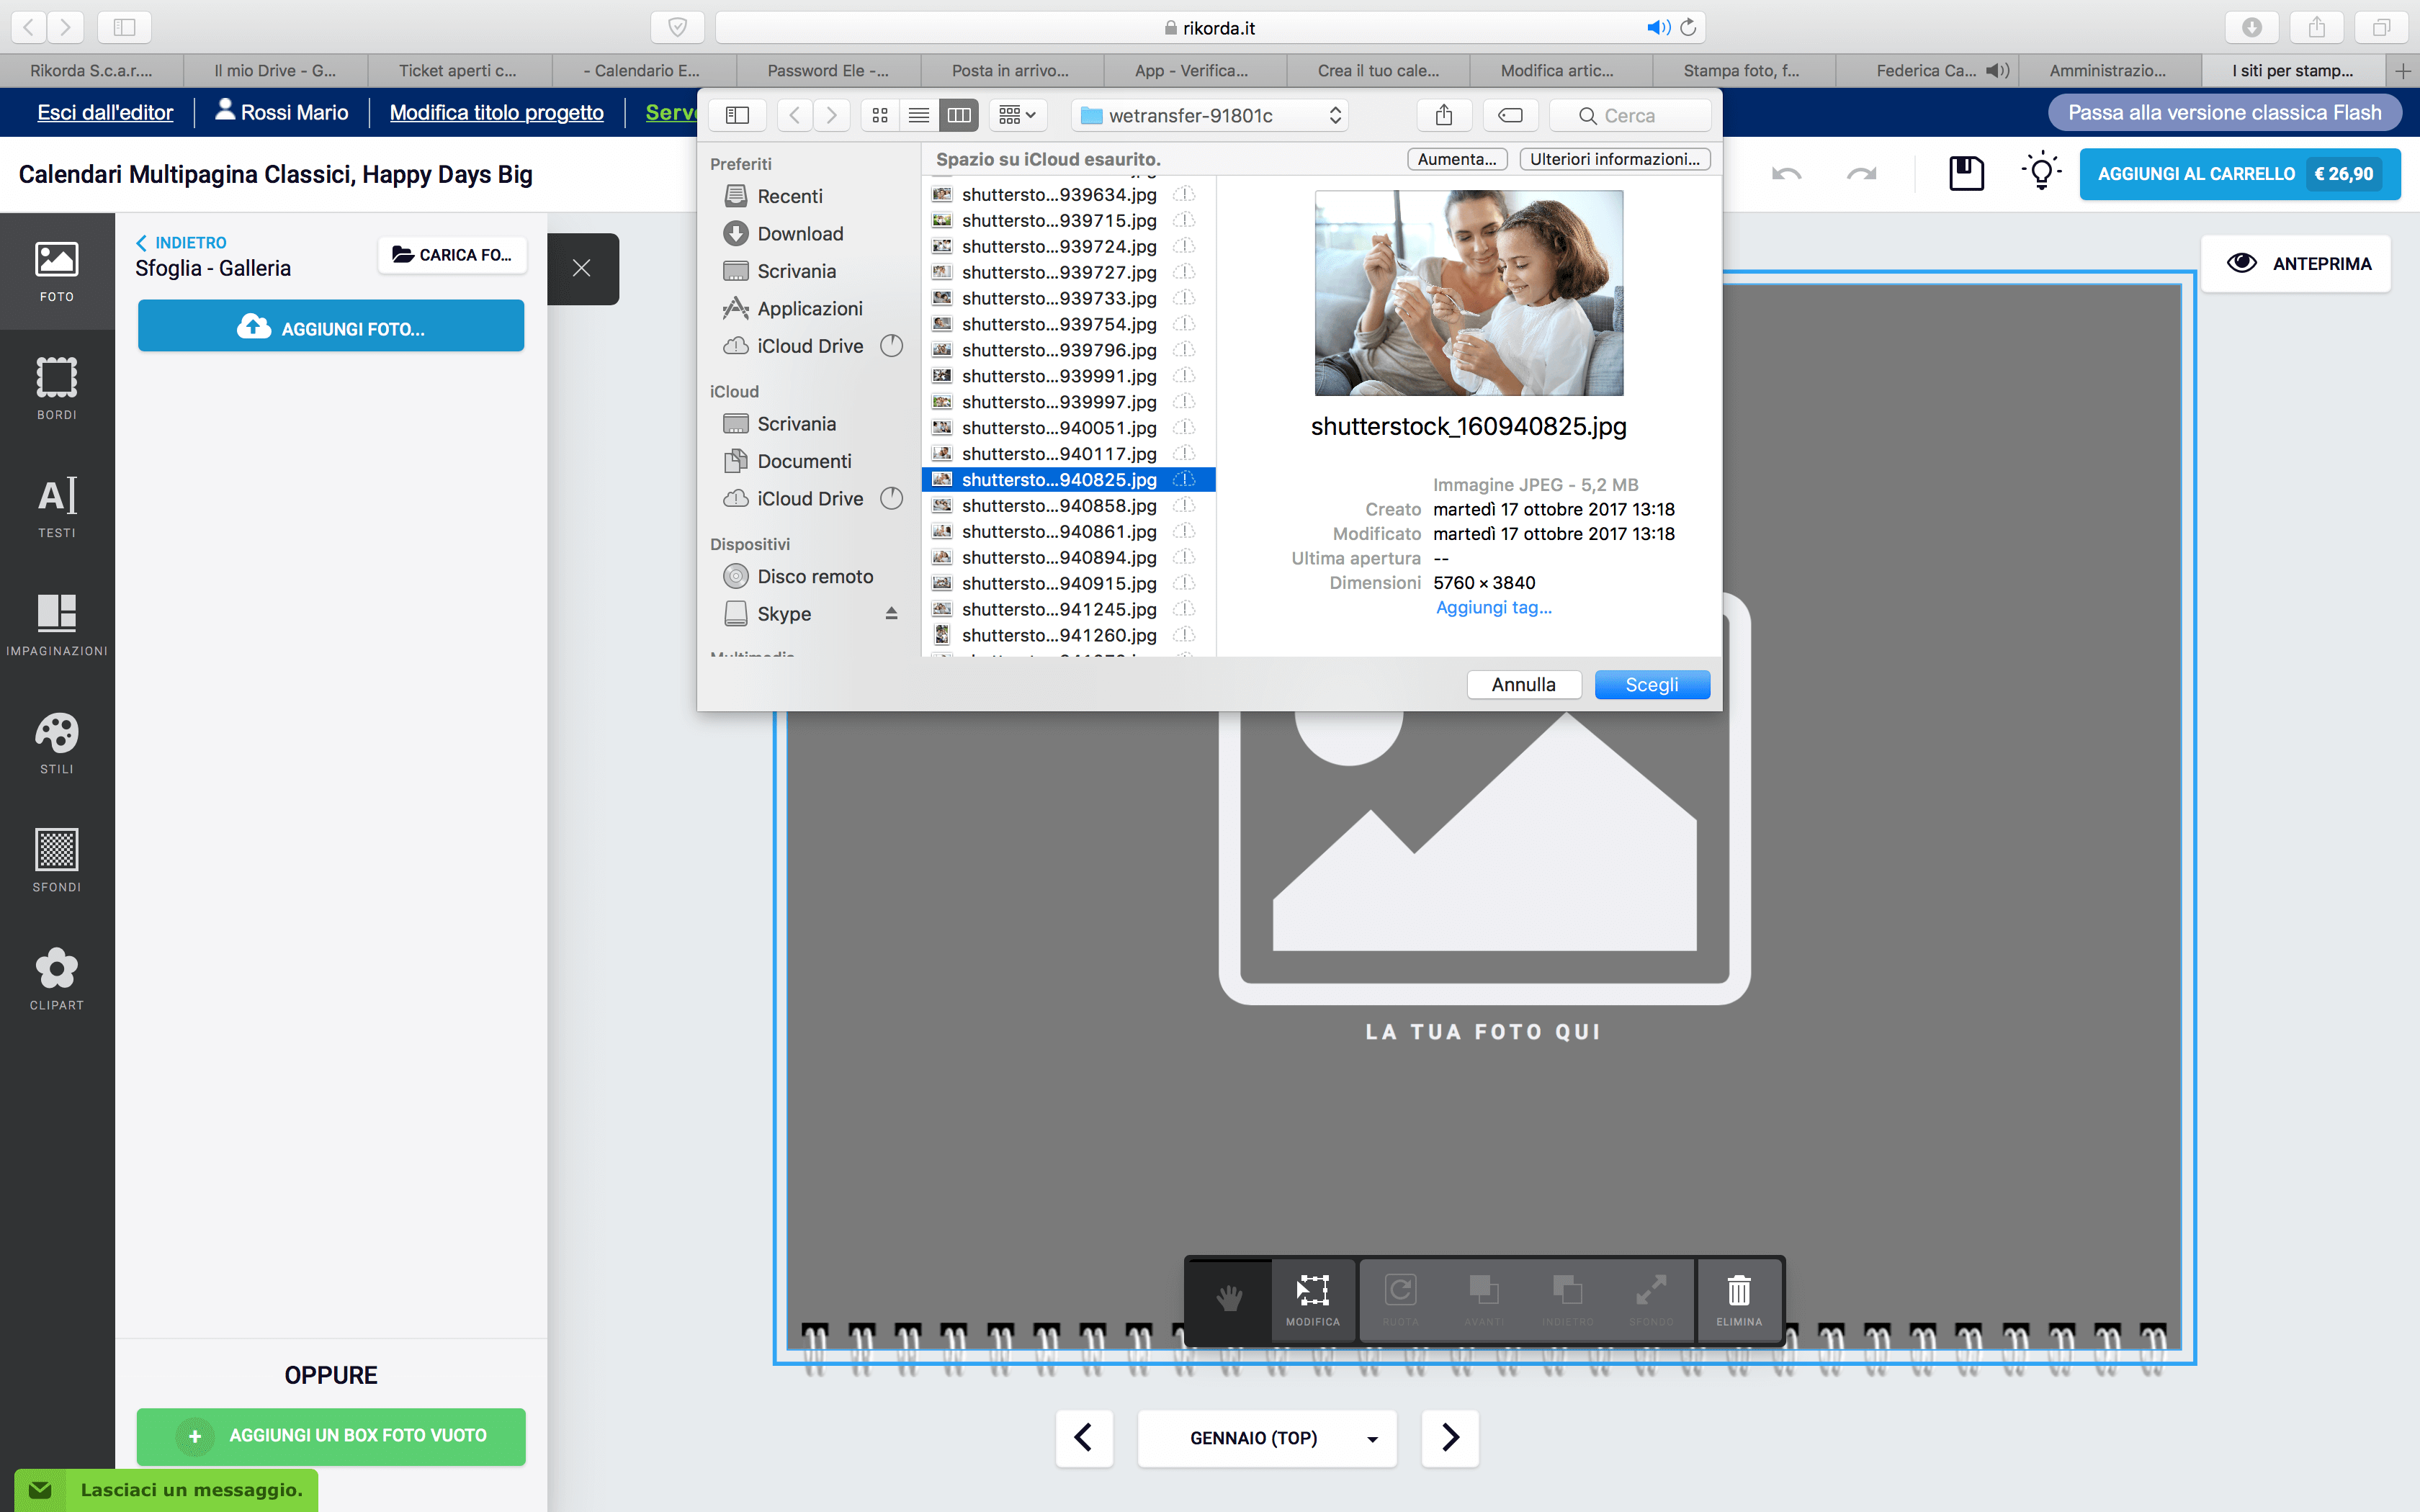This screenshot has height=1512, width=2420.
Task: Open the Gennaio (Top) page dropdown
Action: pyautogui.click(x=1267, y=1438)
